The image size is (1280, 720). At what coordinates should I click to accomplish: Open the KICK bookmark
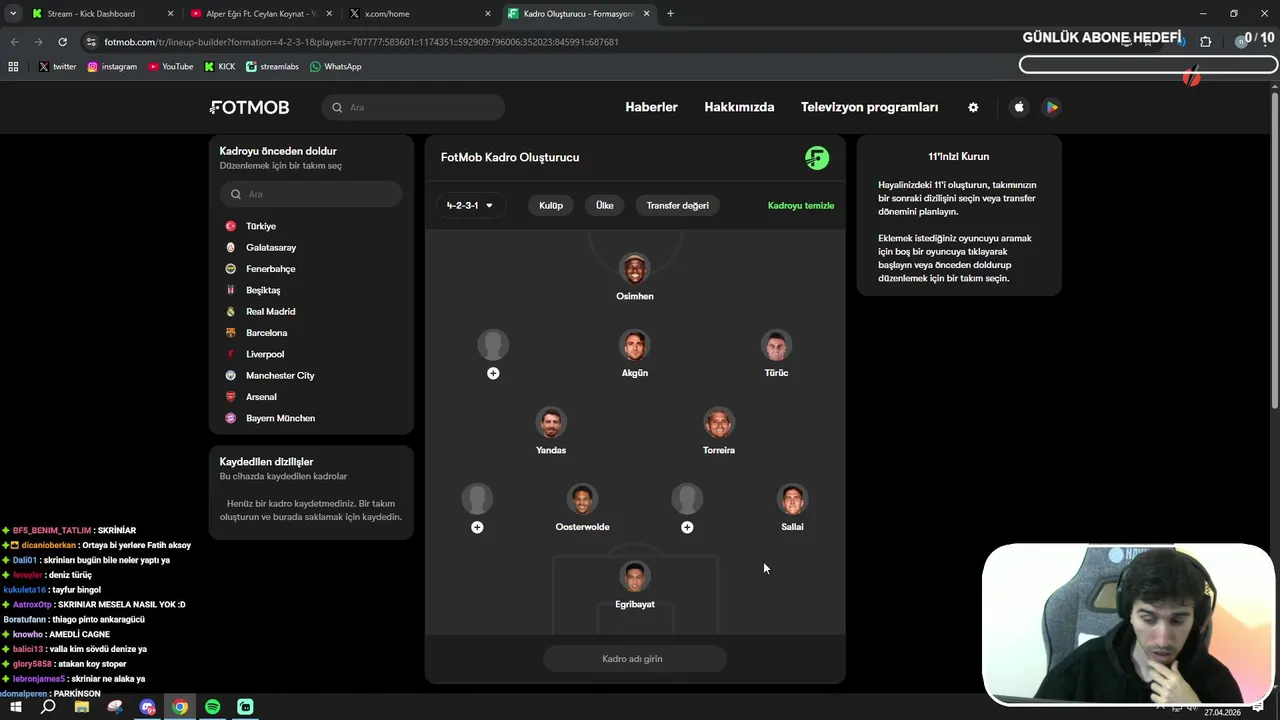[220, 67]
